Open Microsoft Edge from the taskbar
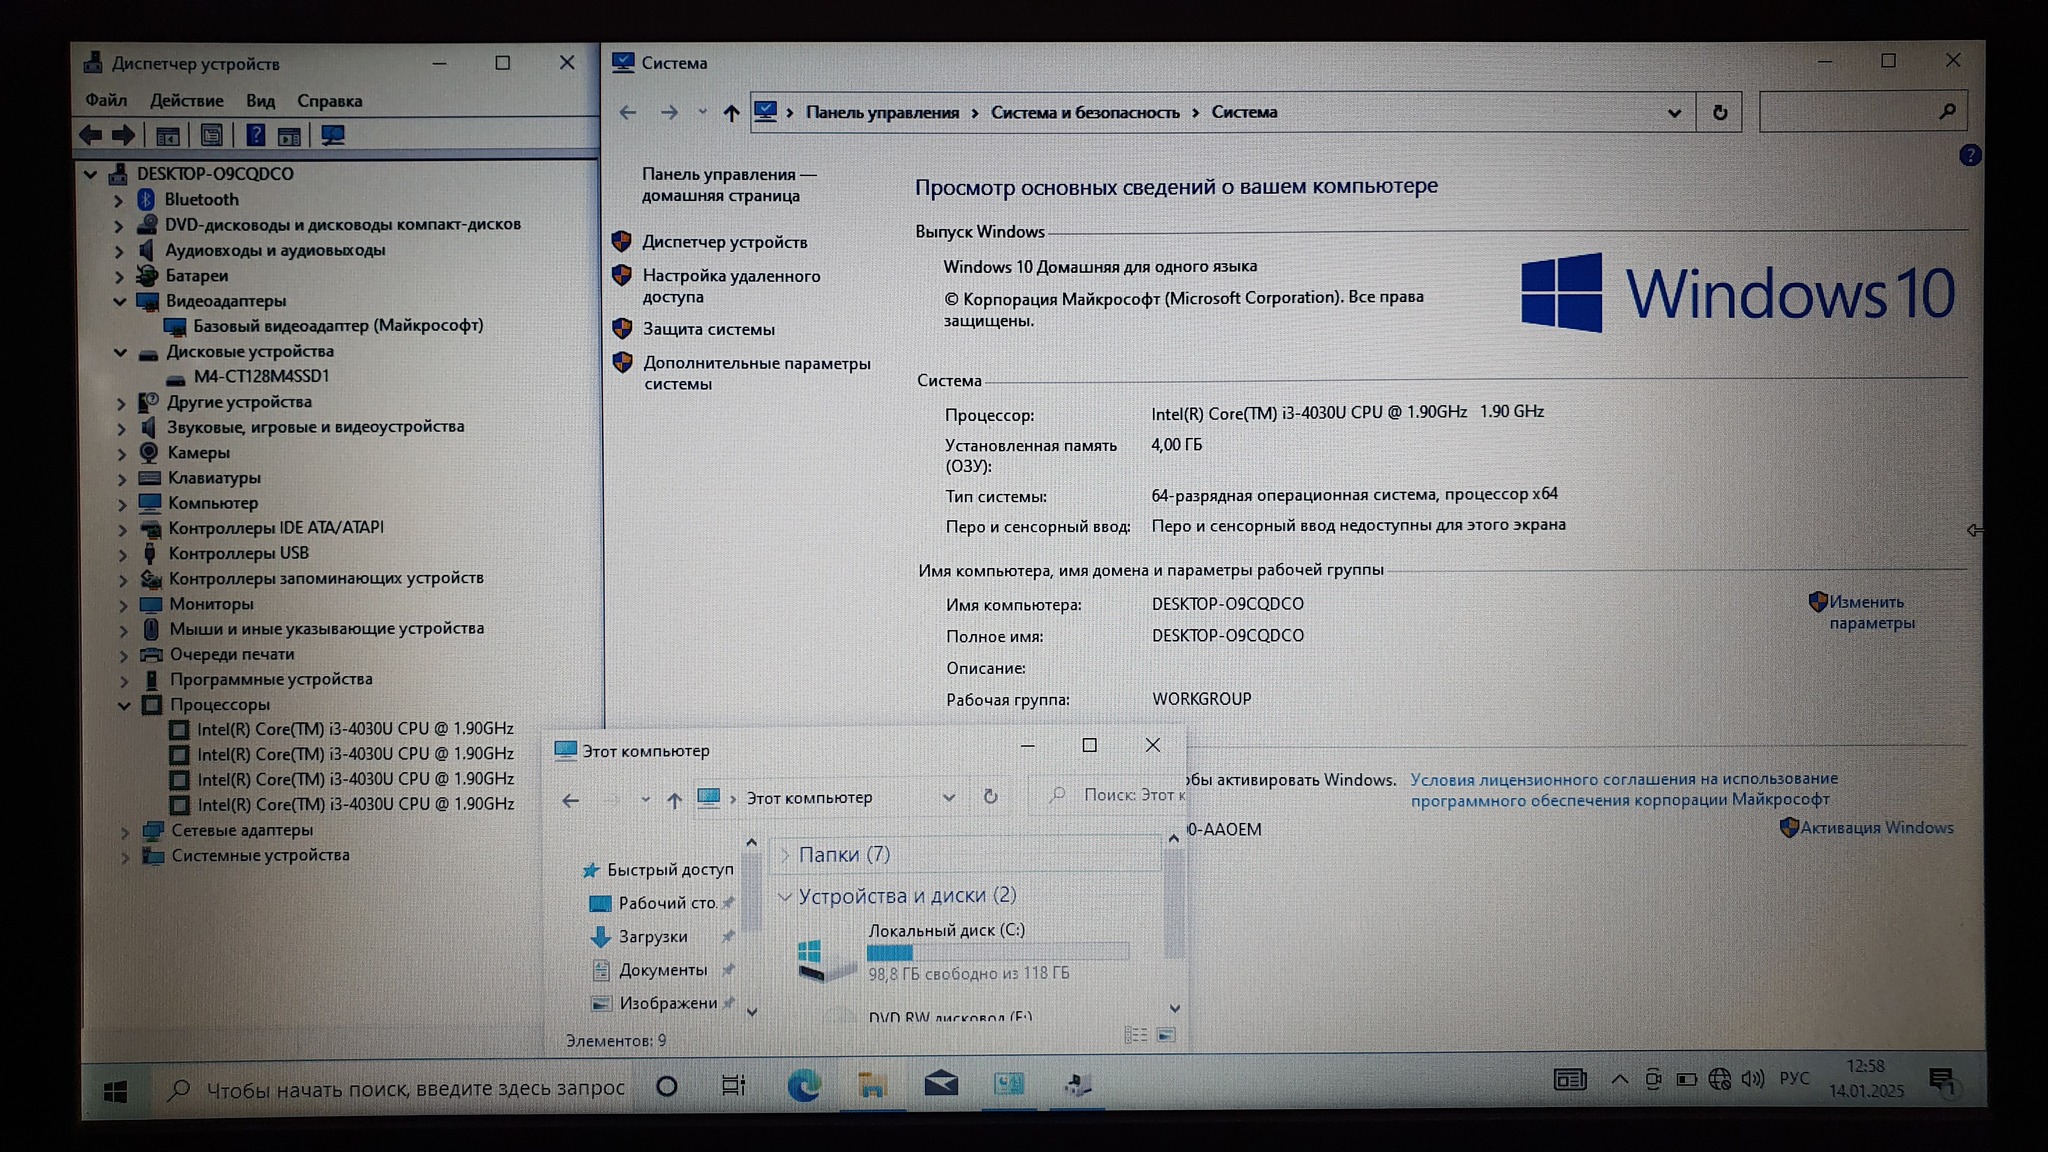This screenshot has height=1152, width=2048. coord(804,1085)
